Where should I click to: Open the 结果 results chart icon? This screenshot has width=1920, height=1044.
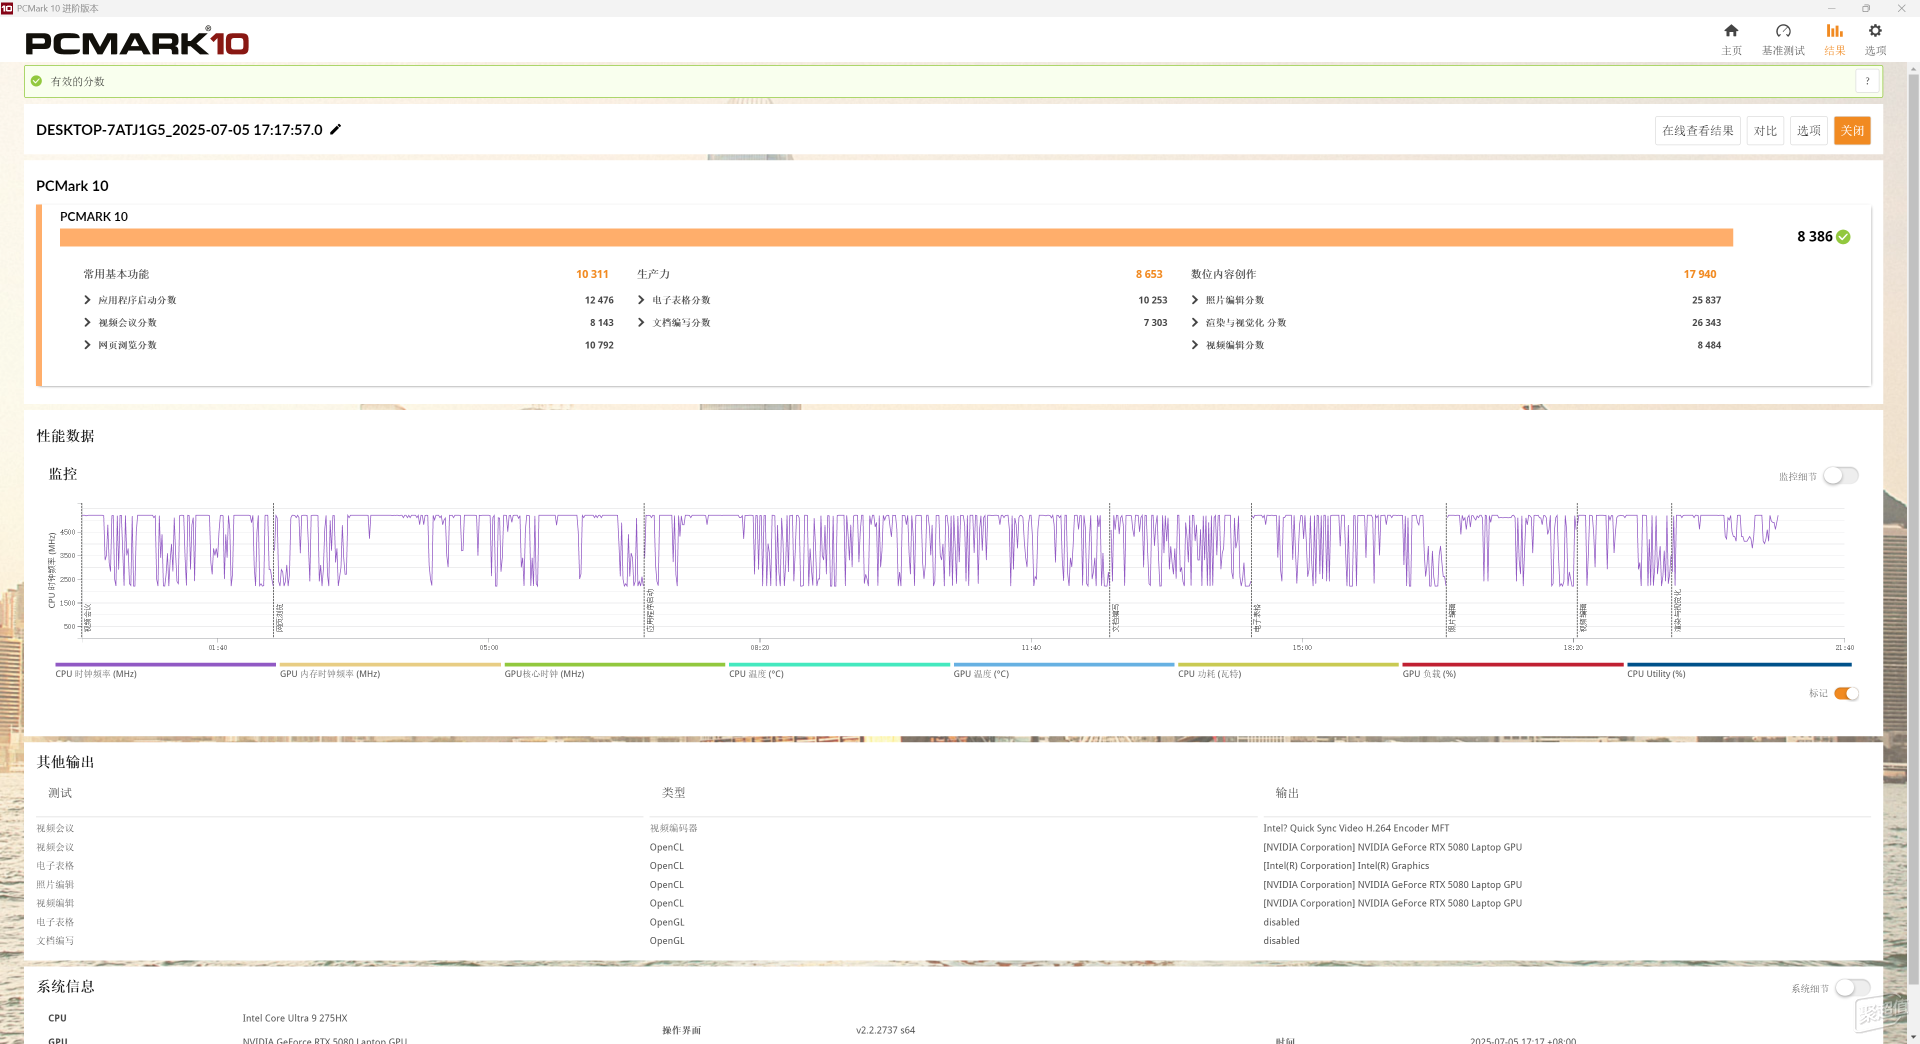[x=1834, y=31]
